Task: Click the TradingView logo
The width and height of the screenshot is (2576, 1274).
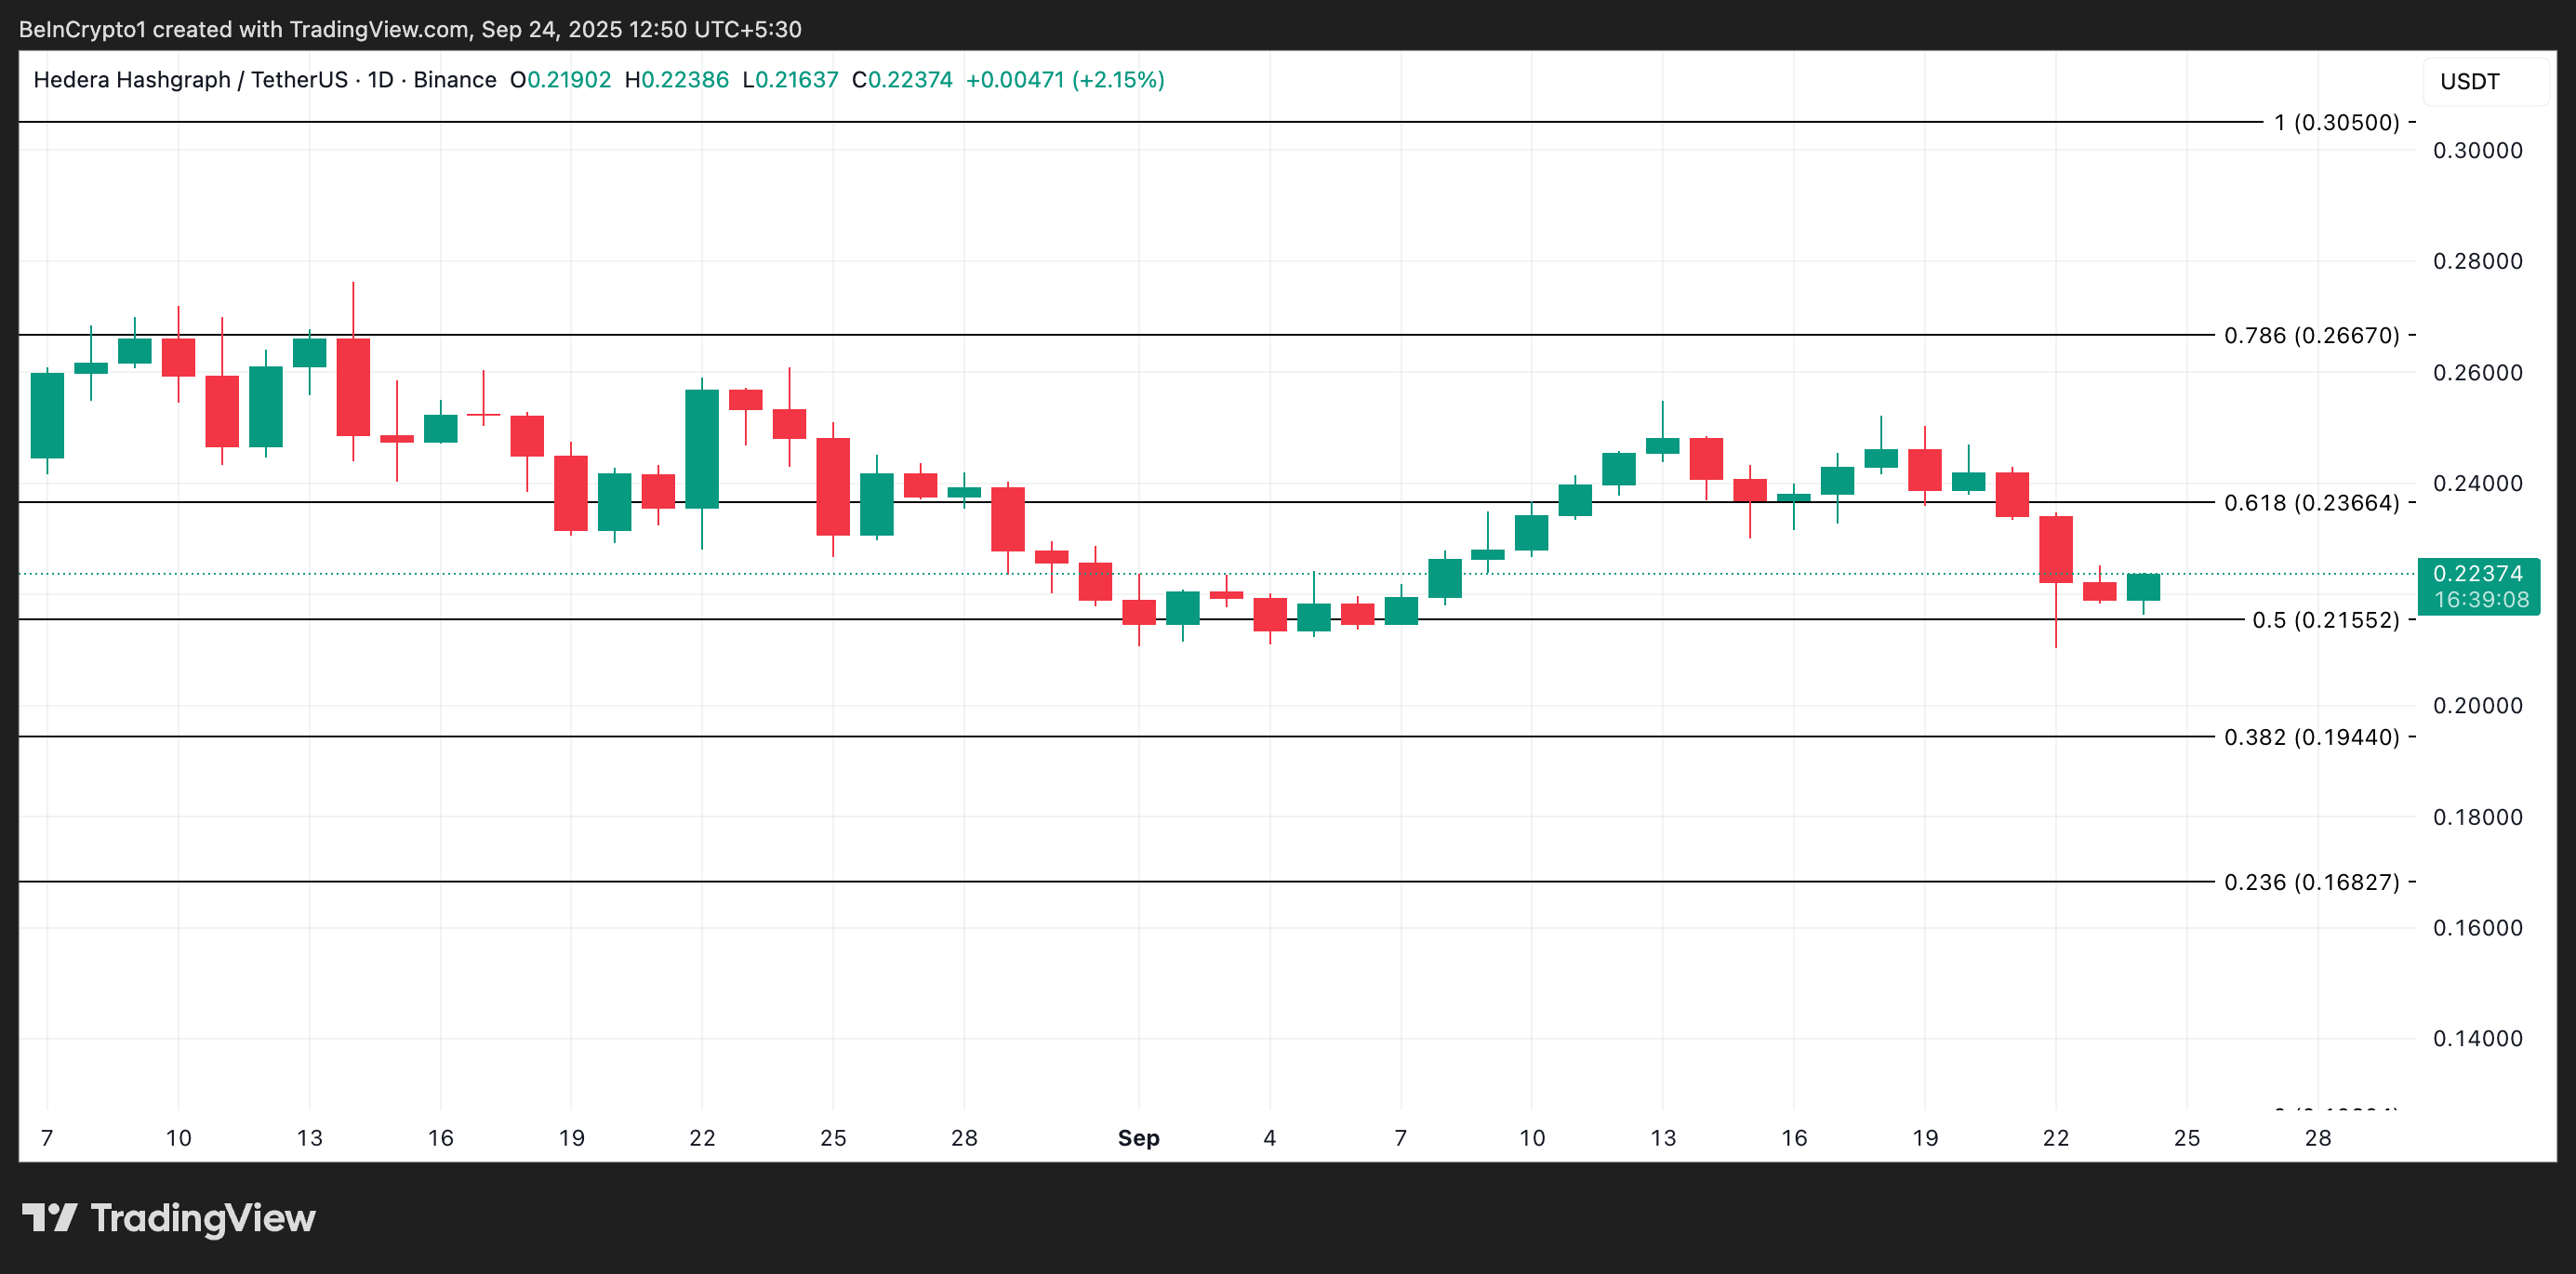Action: click(x=170, y=1218)
